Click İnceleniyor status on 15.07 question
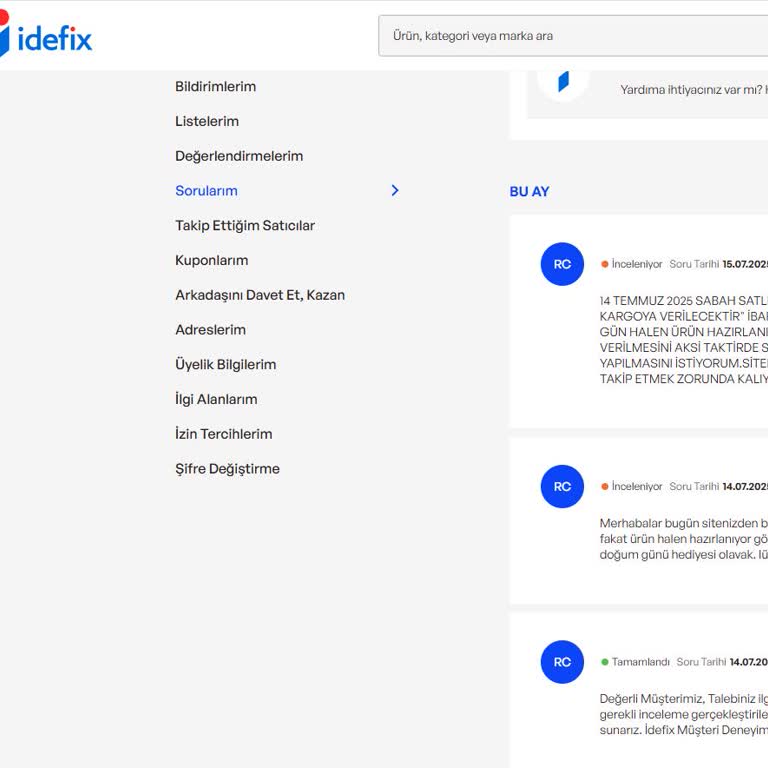This screenshot has height=768, width=768. pyautogui.click(x=632, y=264)
